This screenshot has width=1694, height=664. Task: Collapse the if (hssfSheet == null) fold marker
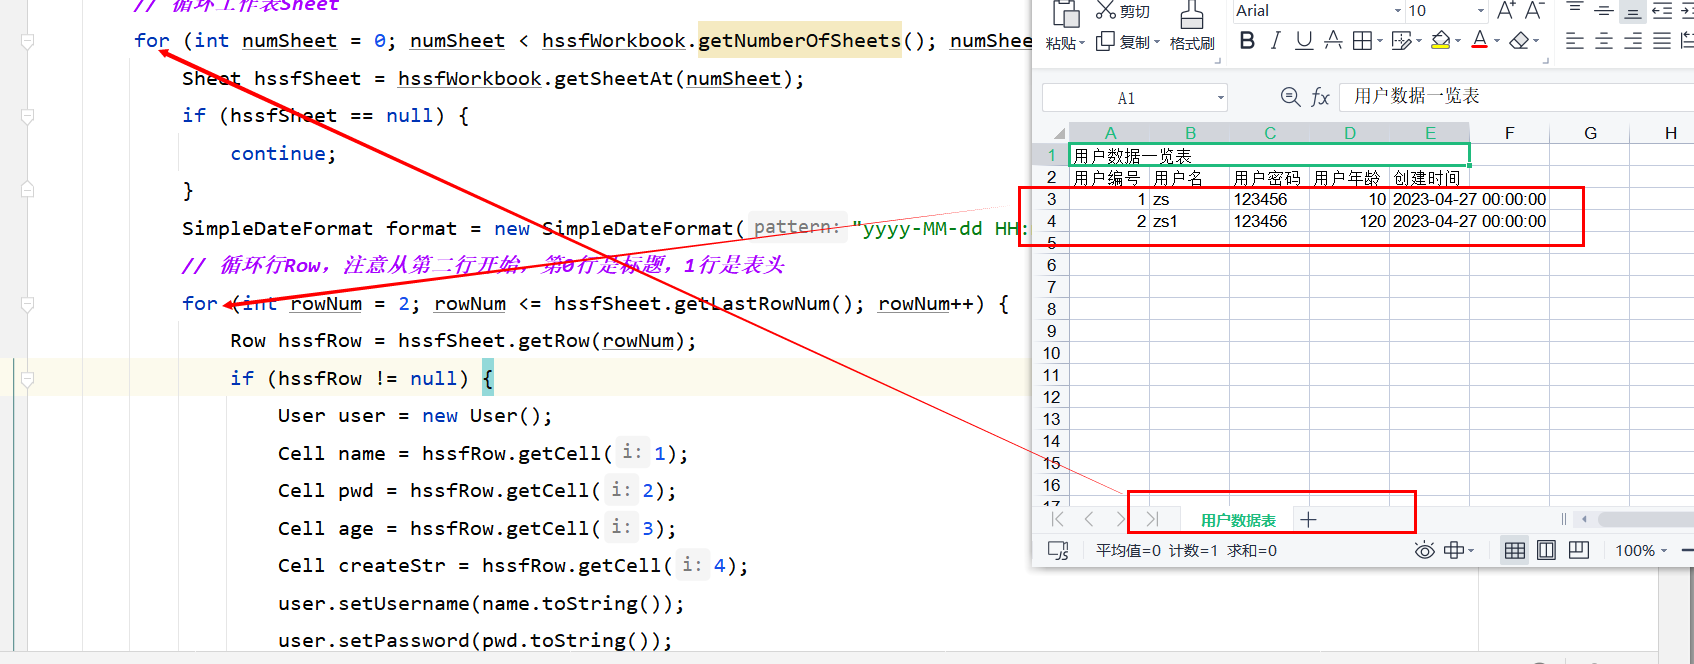[x=28, y=117]
